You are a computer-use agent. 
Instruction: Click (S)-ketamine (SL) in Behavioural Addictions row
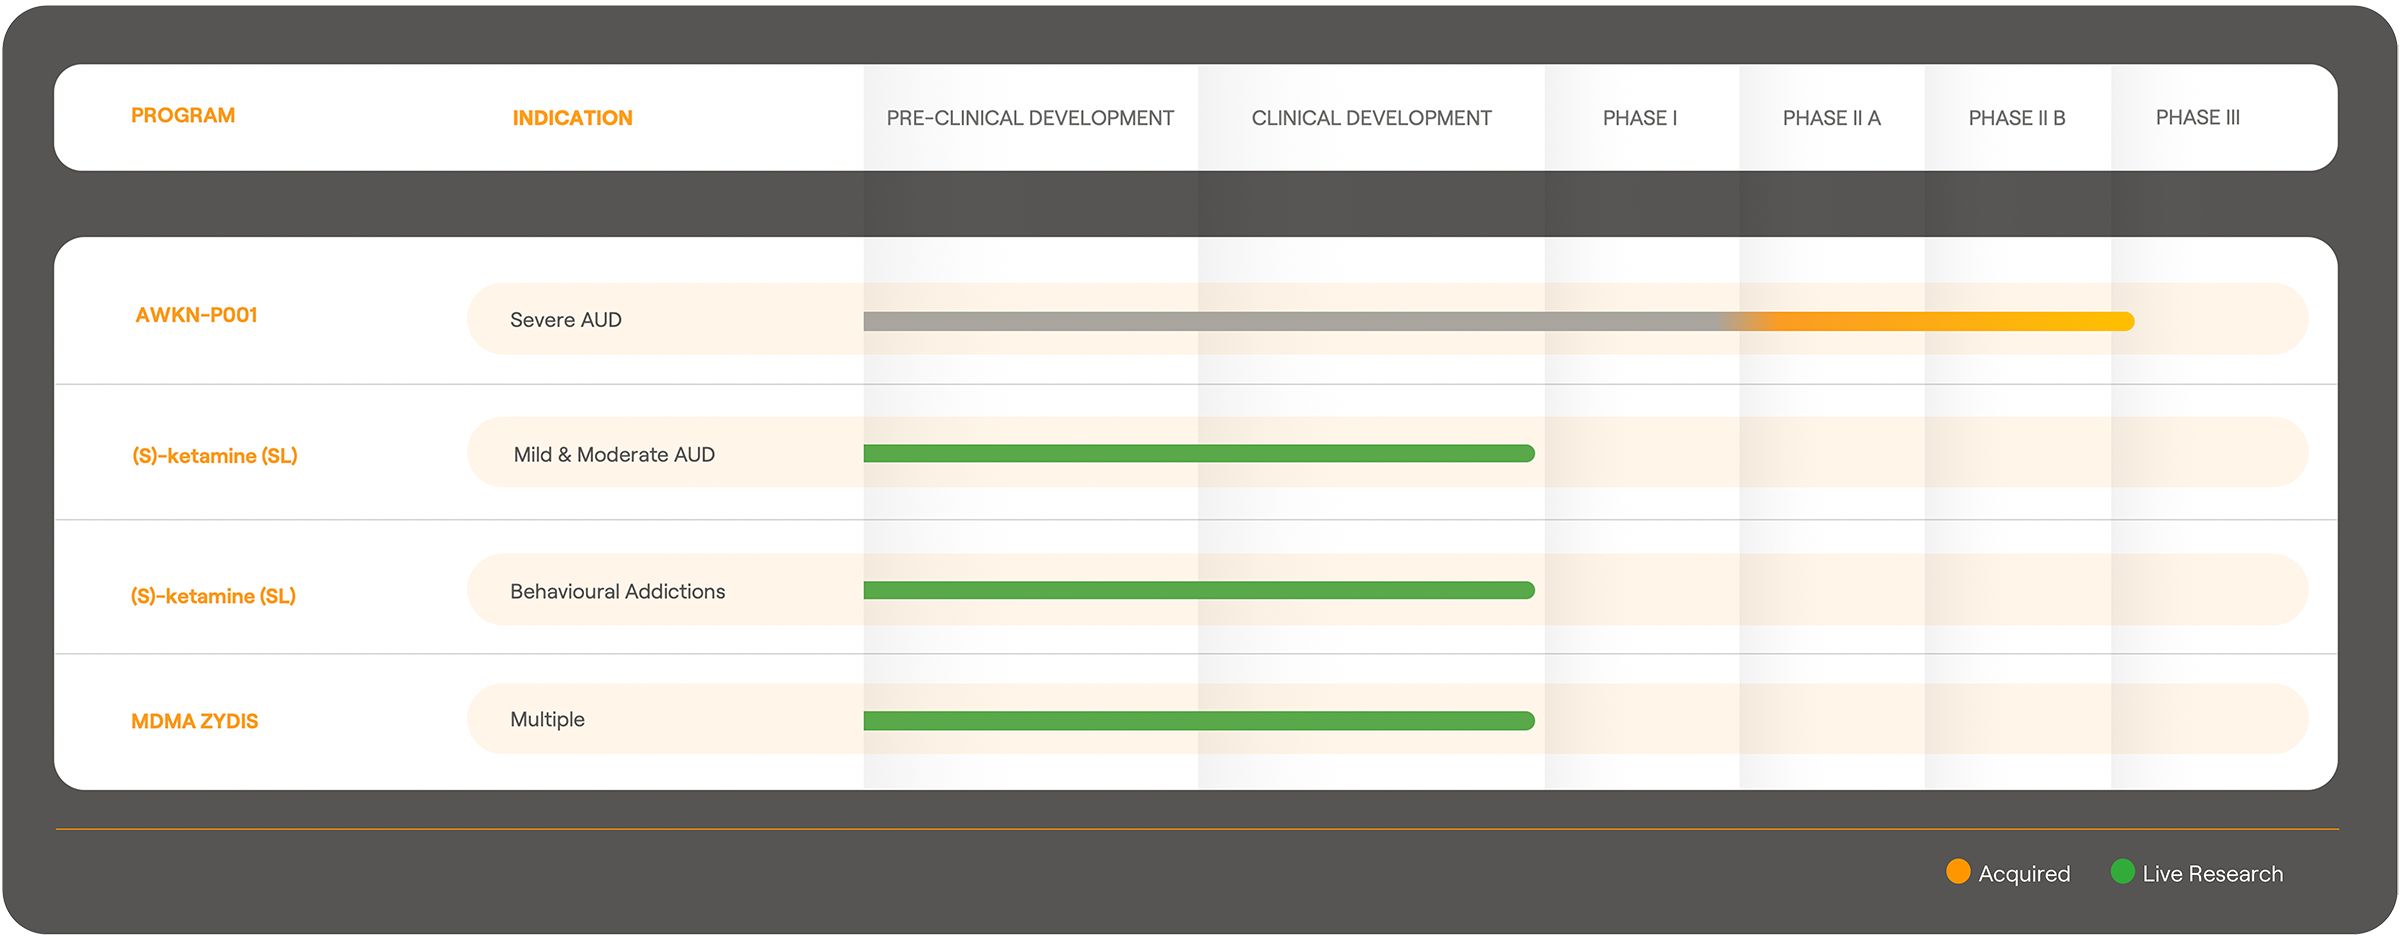[x=213, y=596]
